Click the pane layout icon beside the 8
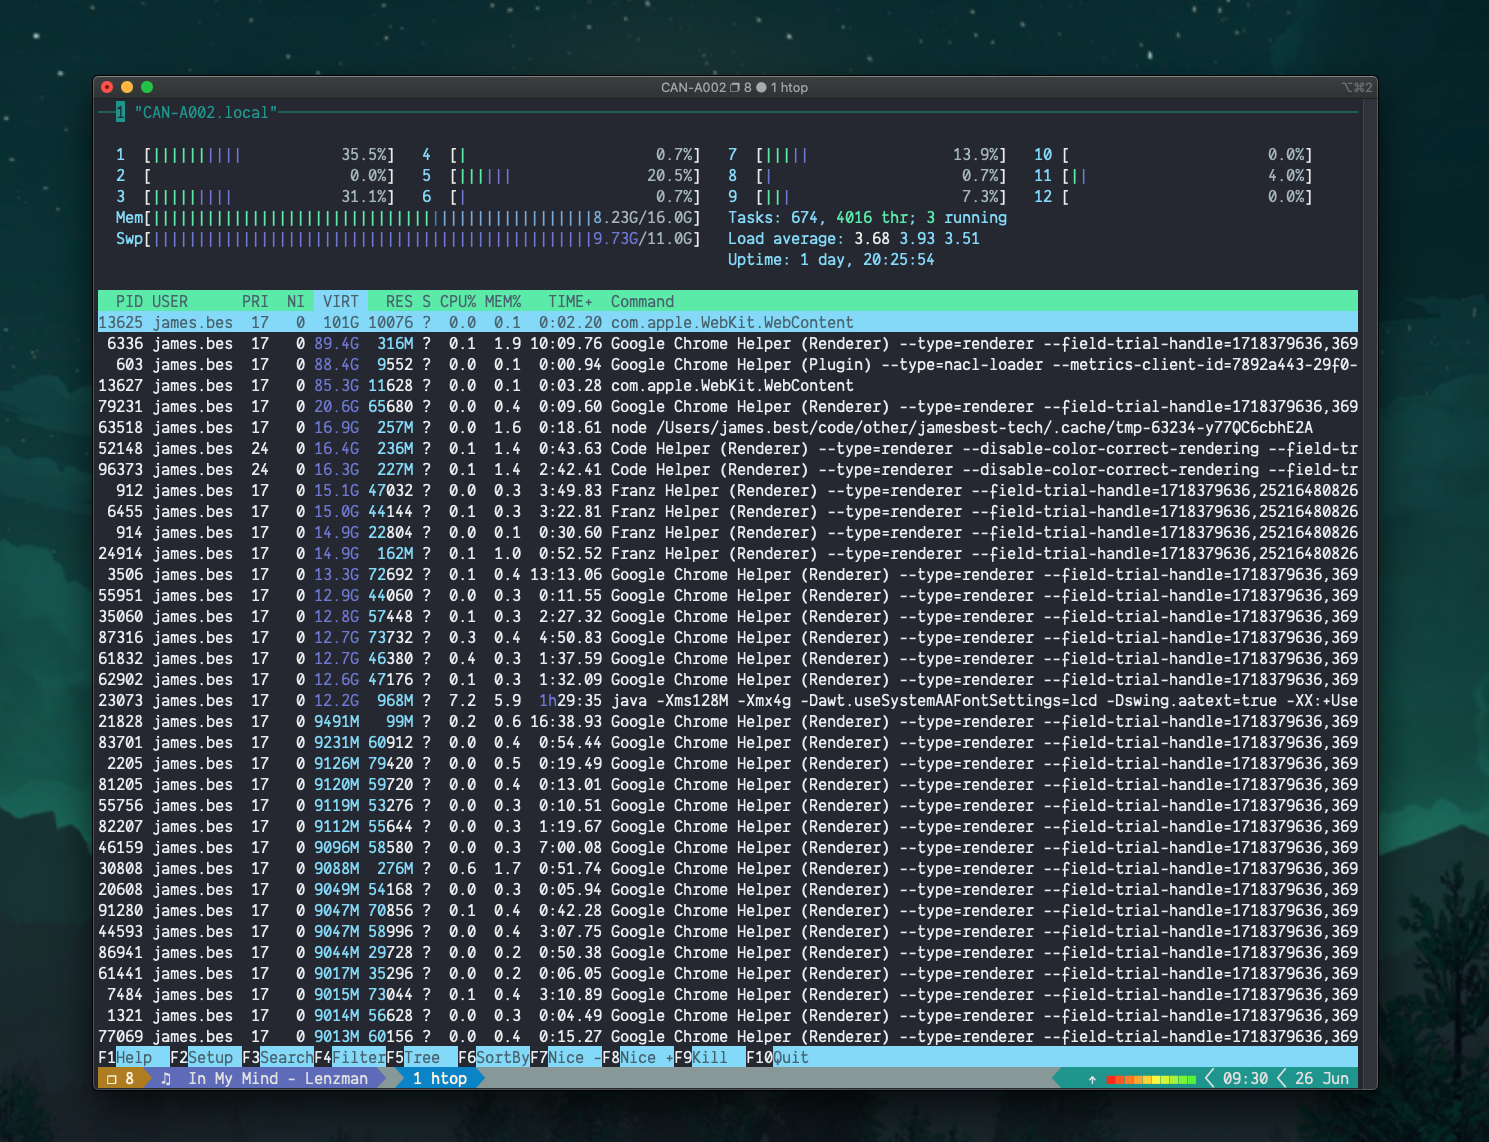The width and height of the screenshot is (1489, 1142). click(x=110, y=1078)
